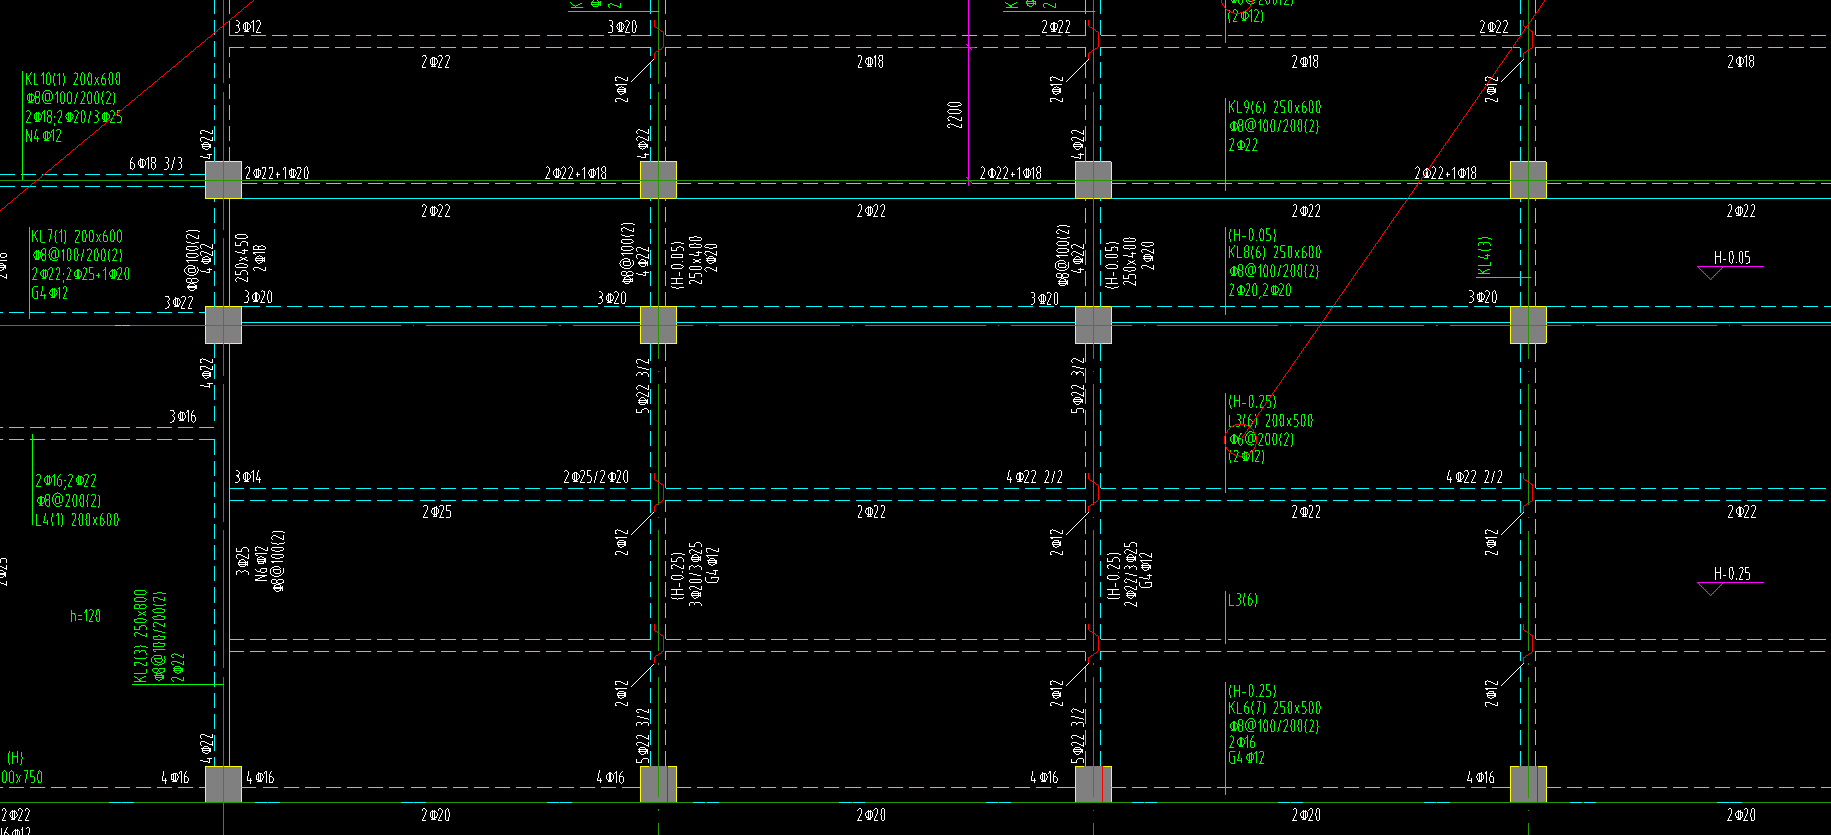This screenshot has height=835, width=1831.
Task: Select the "3Φ12" annotation text
Action: 248,27
